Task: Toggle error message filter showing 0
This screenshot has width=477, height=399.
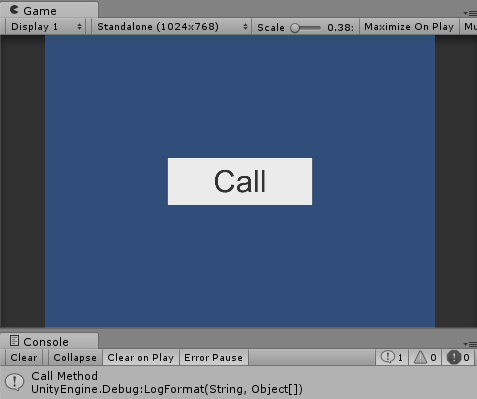Action: click(458, 358)
